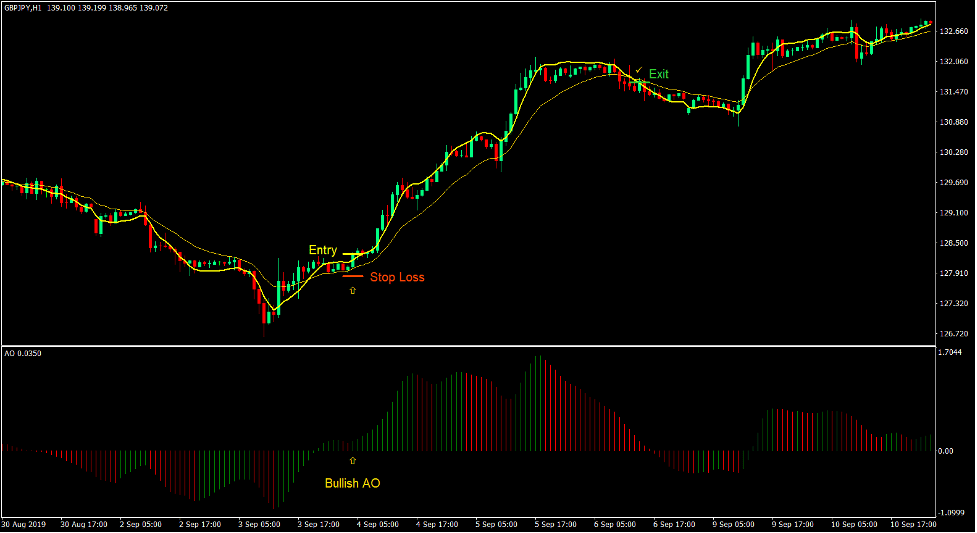Image resolution: width=977 pixels, height=533 pixels.
Task: Select the red Stop Loss line marker
Action: 353,276
